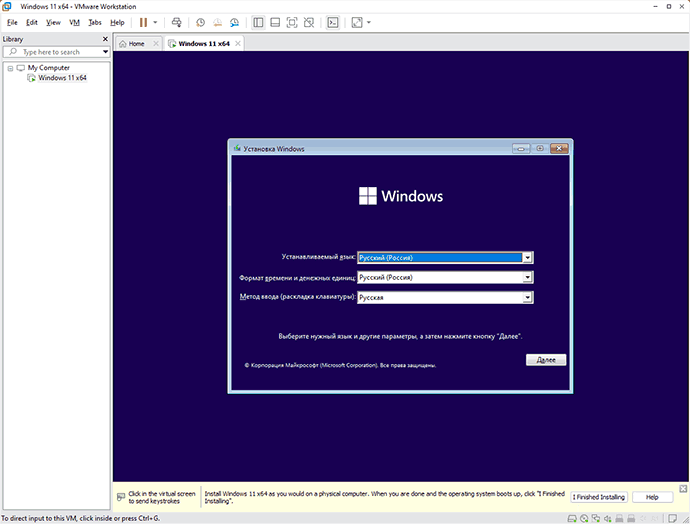690x524 pixels.
Task: Open the library search dropdown arrow
Action: 106,52
